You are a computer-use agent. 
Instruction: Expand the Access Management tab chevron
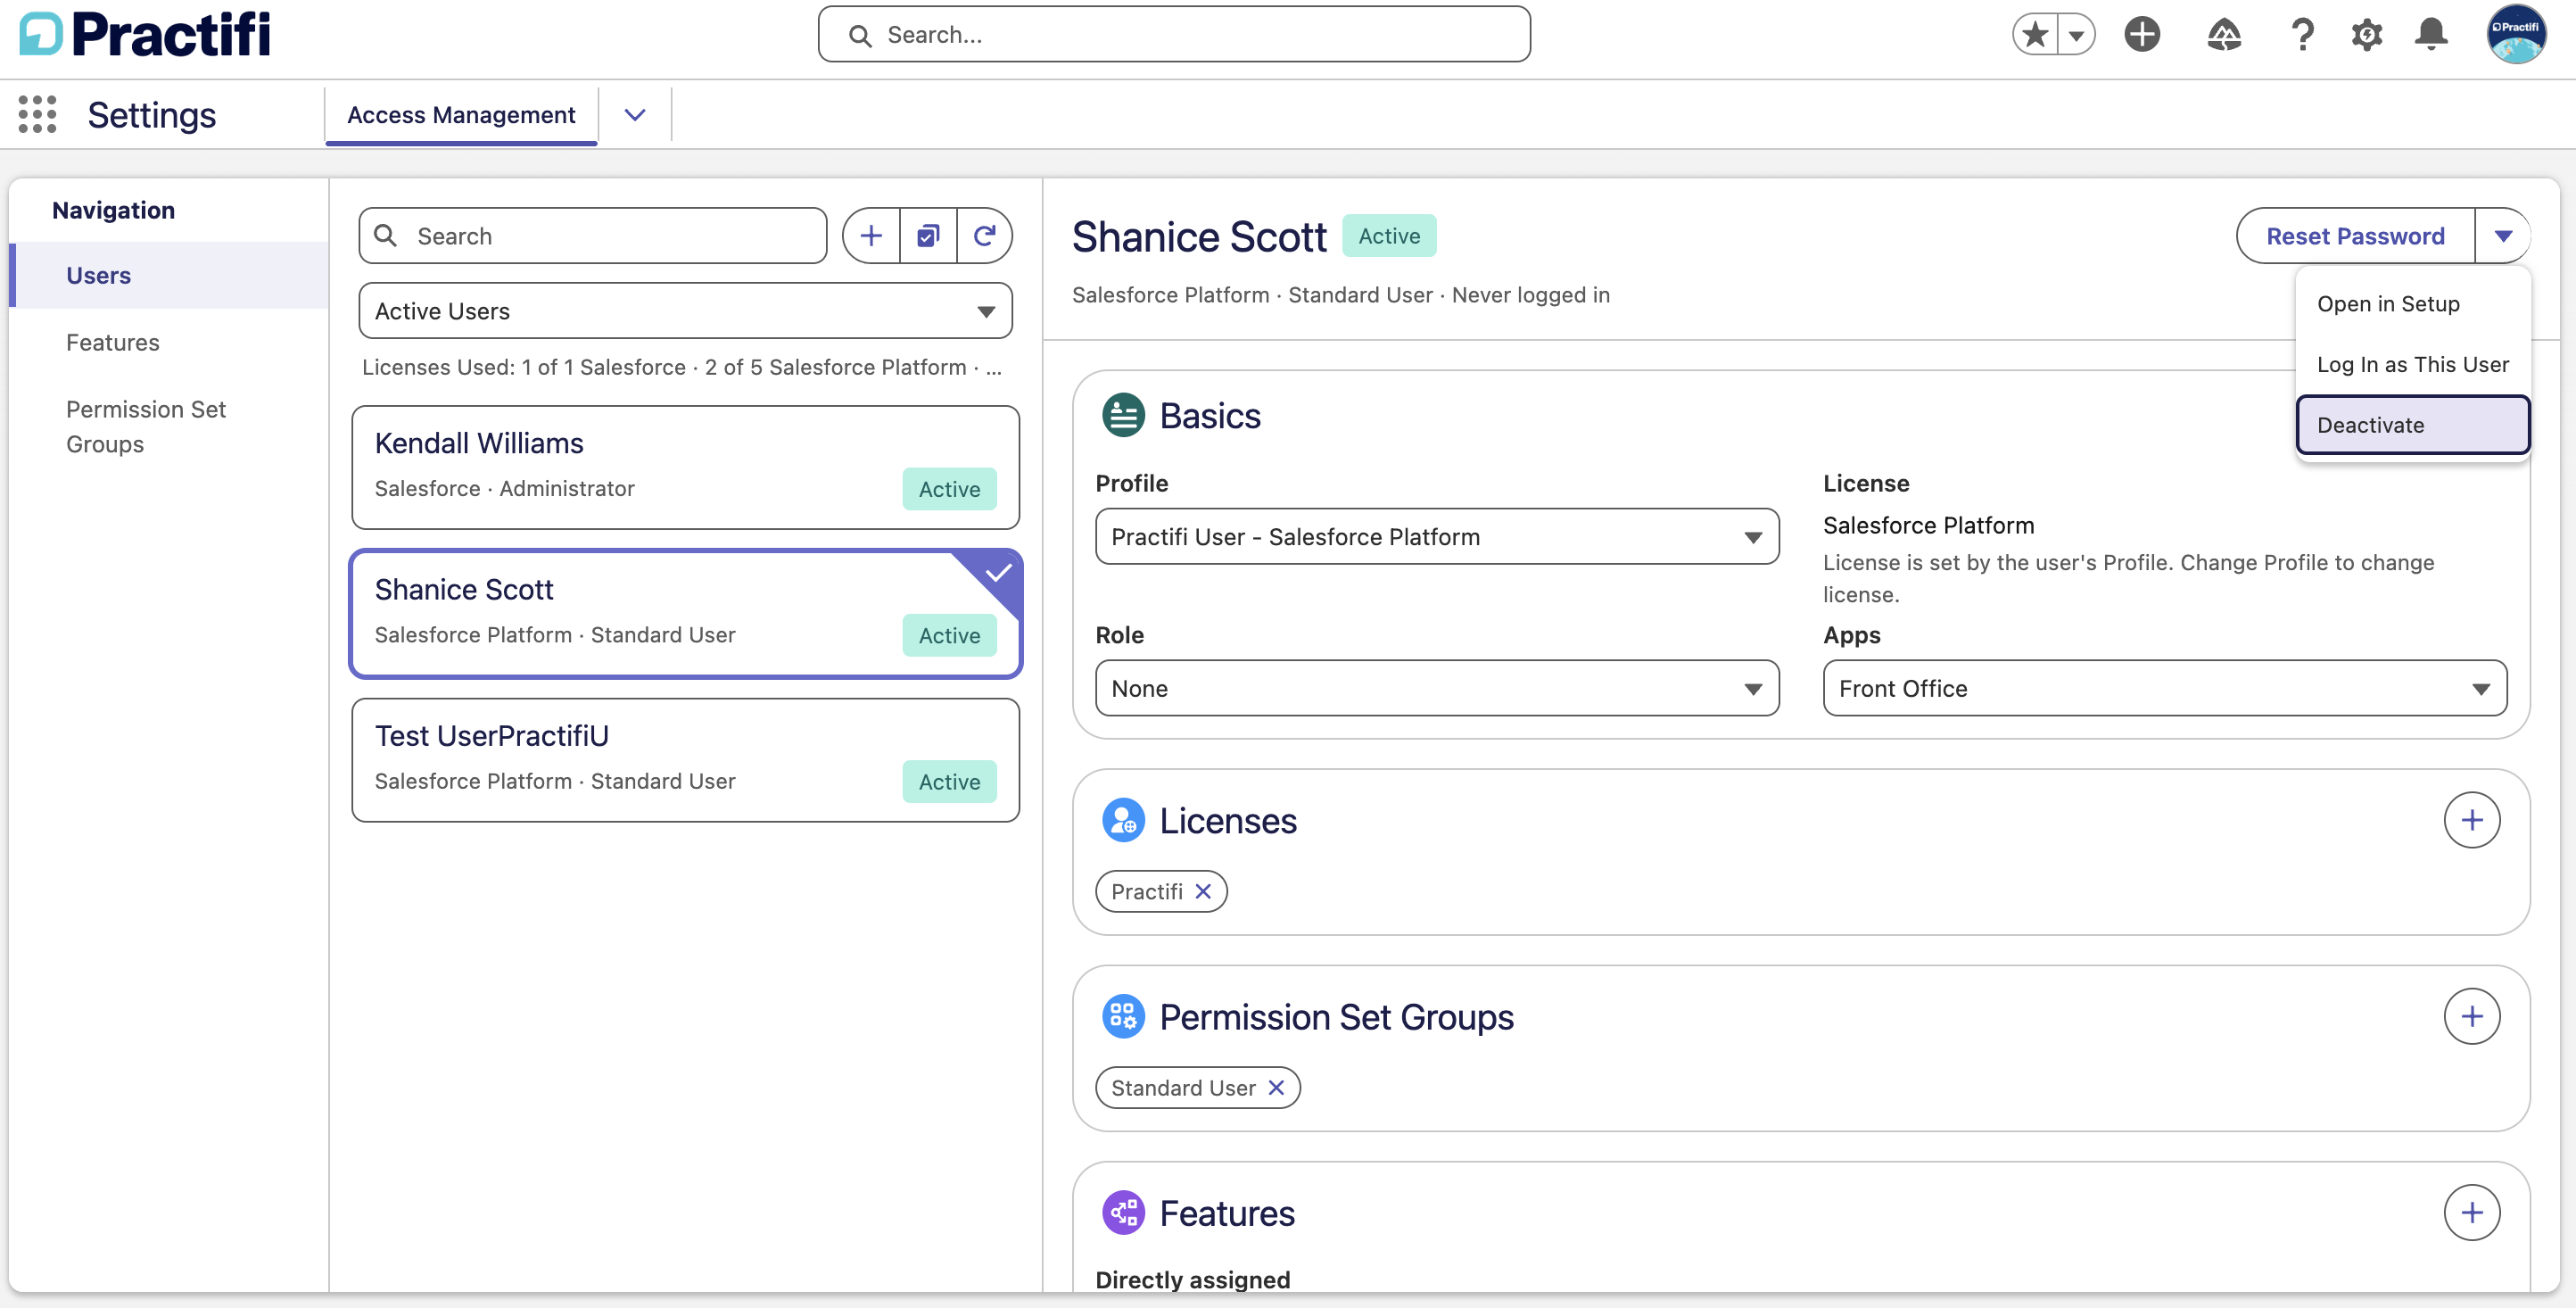[635, 115]
